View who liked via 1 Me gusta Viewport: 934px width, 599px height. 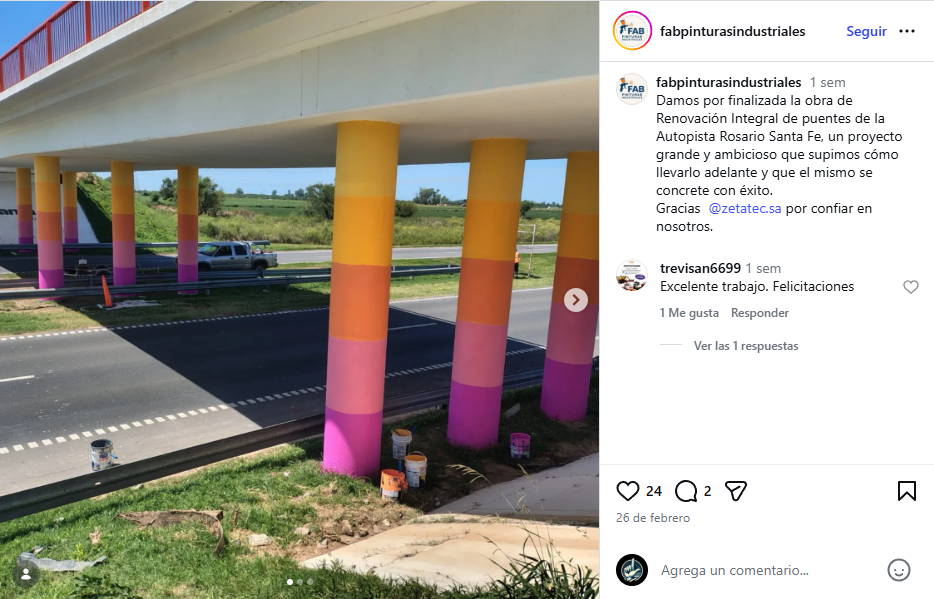[689, 313]
